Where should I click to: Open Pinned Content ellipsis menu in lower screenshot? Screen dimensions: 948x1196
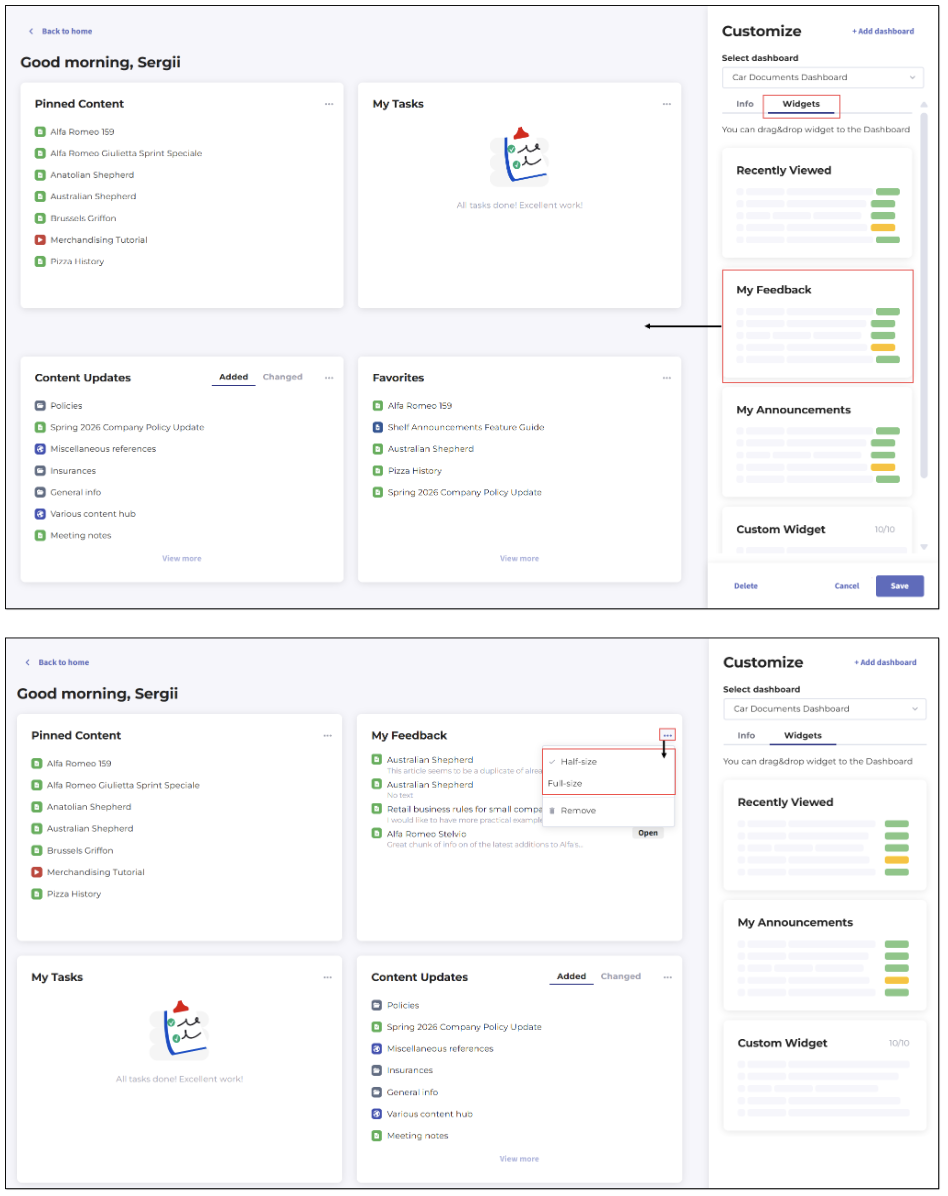pos(327,735)
